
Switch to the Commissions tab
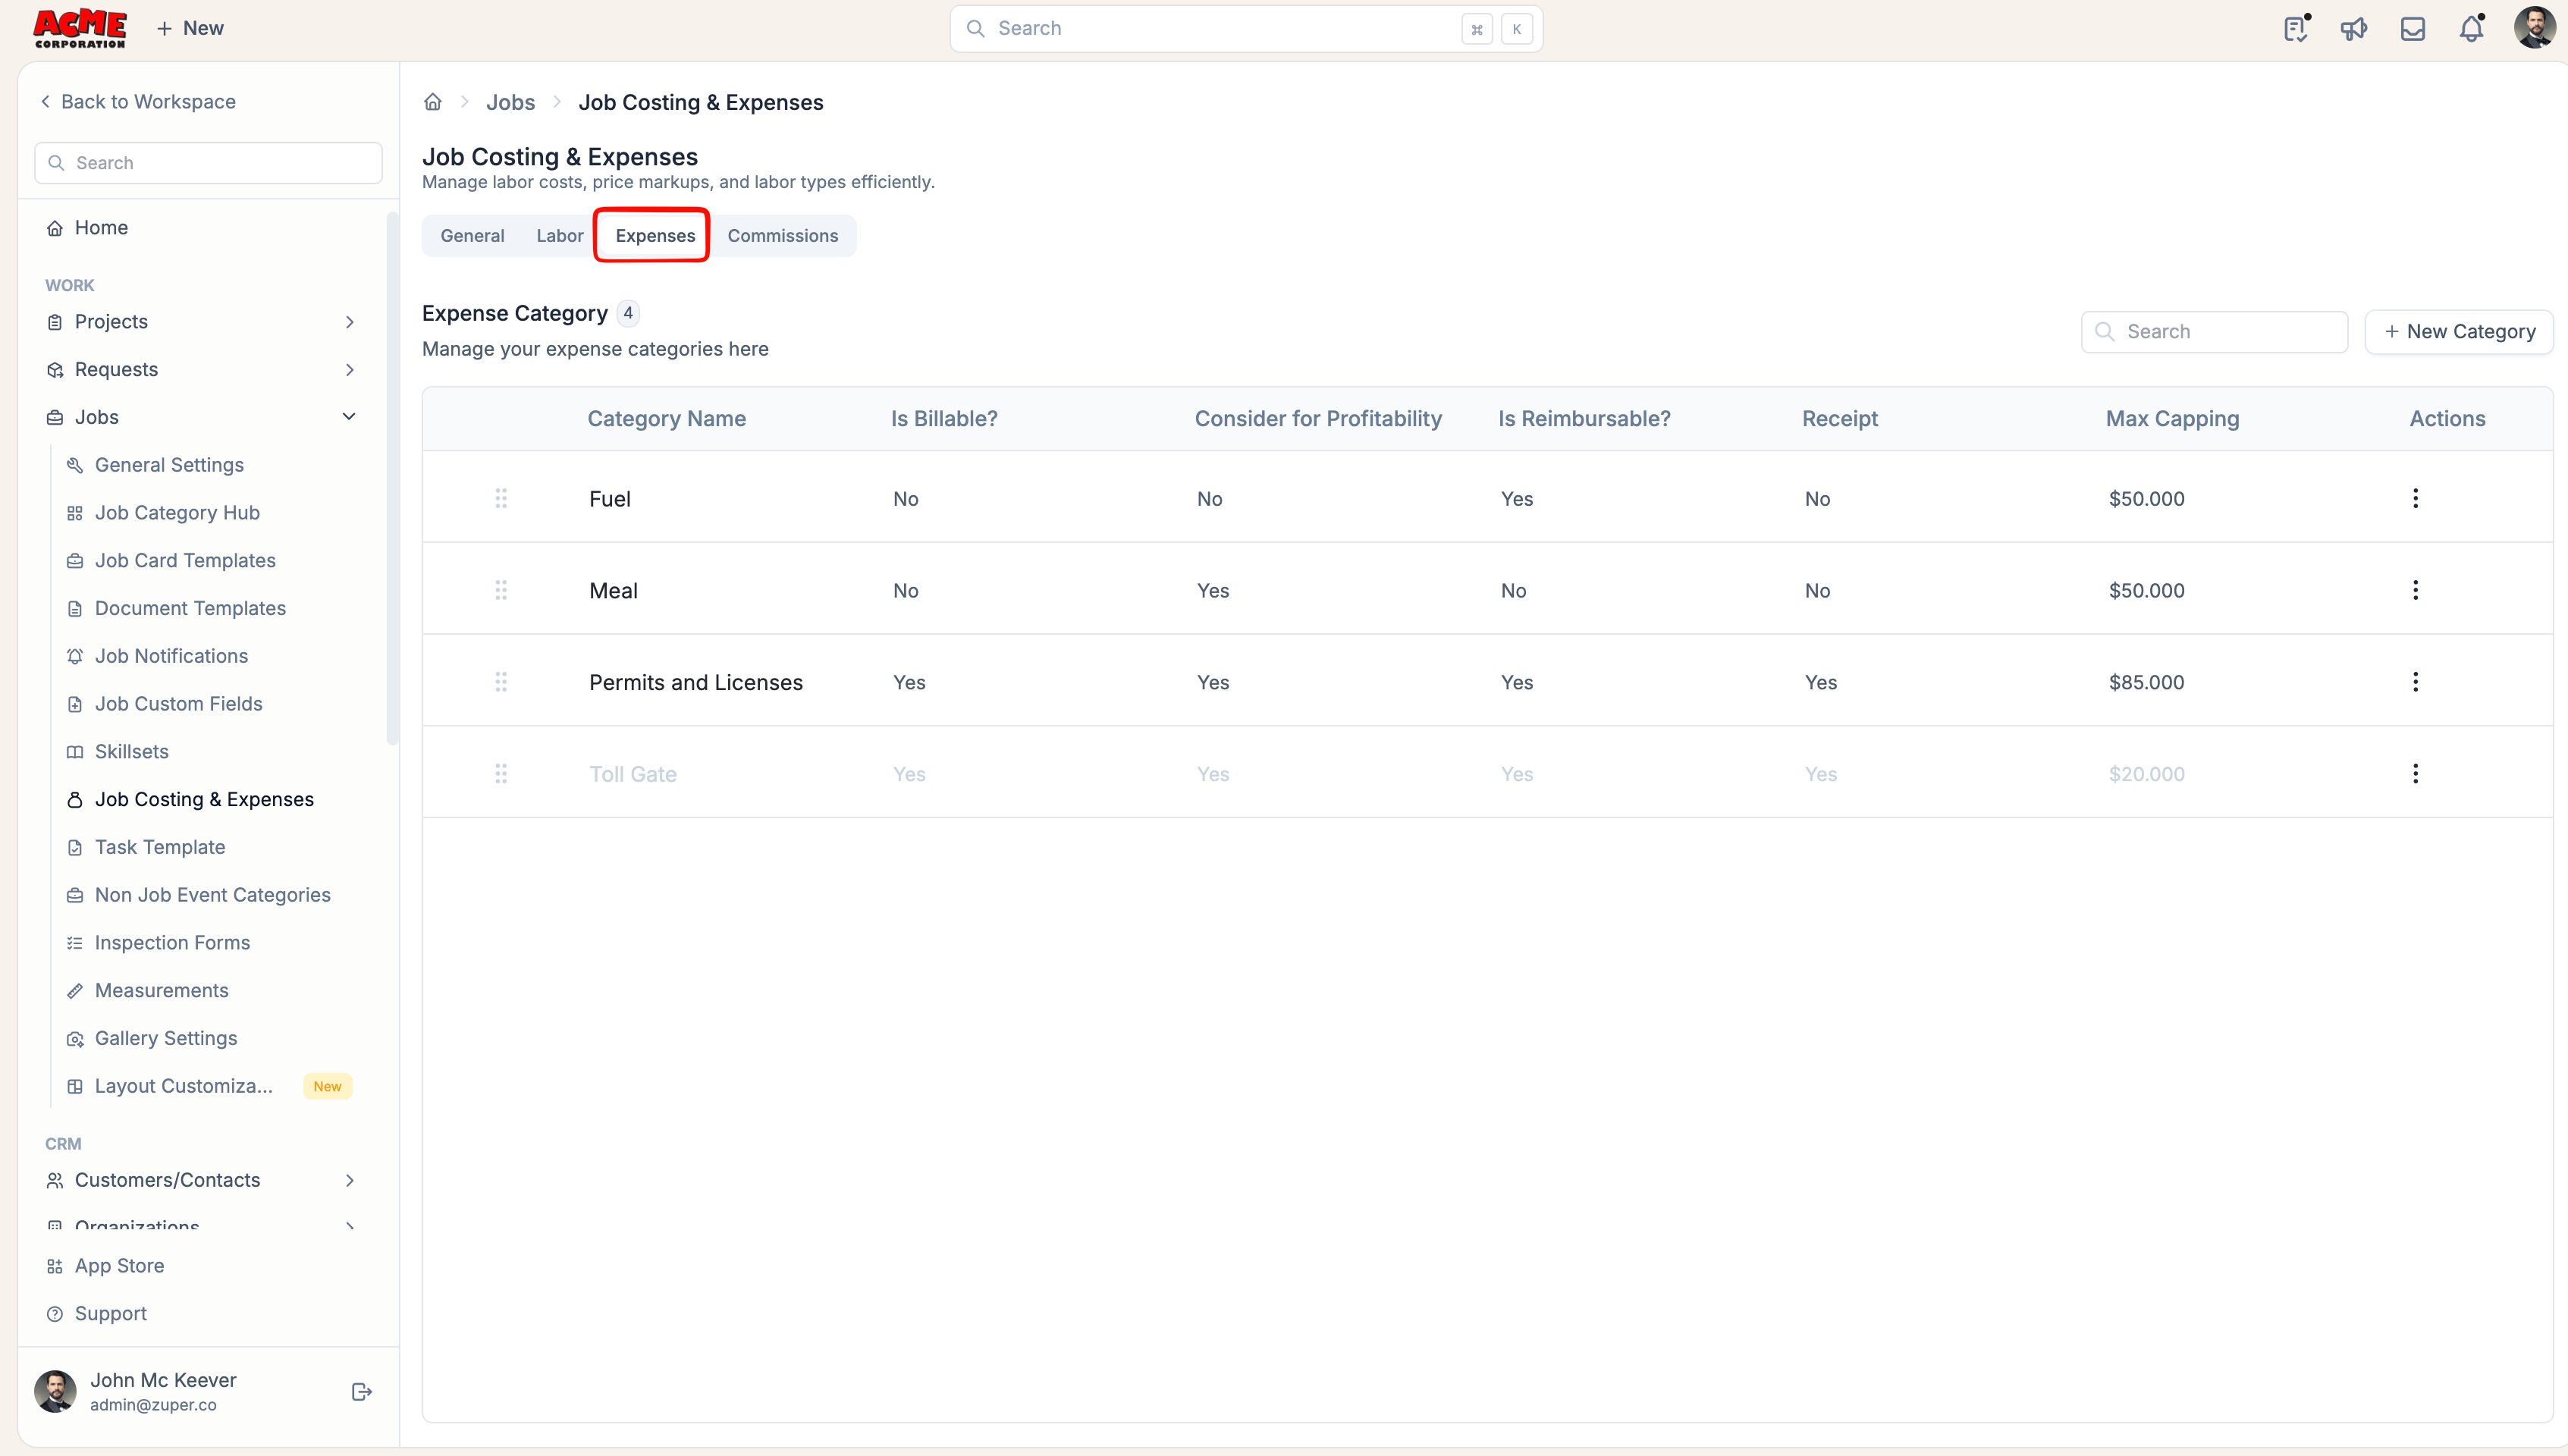[783, 236]
